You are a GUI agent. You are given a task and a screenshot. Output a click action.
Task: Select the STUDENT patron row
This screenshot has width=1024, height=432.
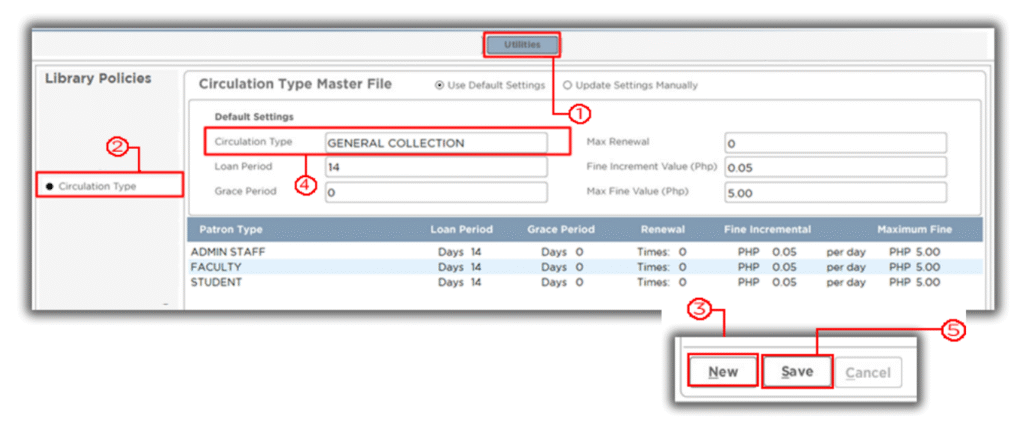[x=217, y=282]
